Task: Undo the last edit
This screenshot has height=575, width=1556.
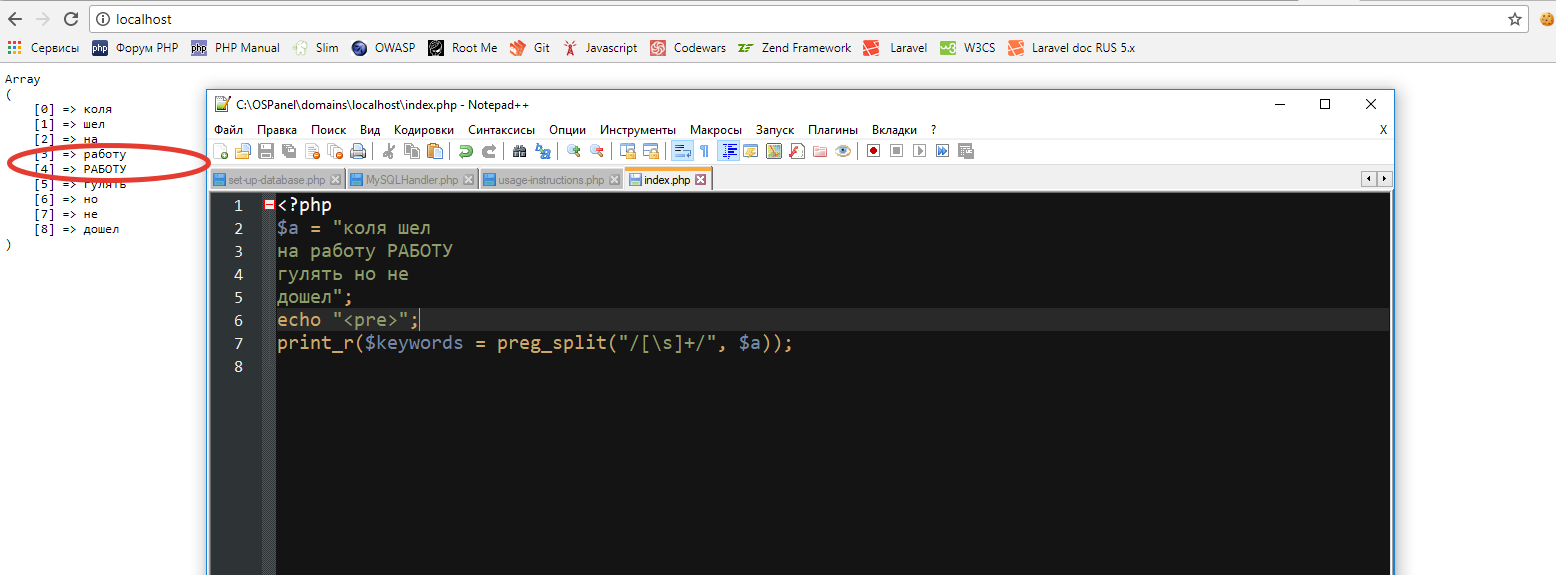Action: point(466,151)
